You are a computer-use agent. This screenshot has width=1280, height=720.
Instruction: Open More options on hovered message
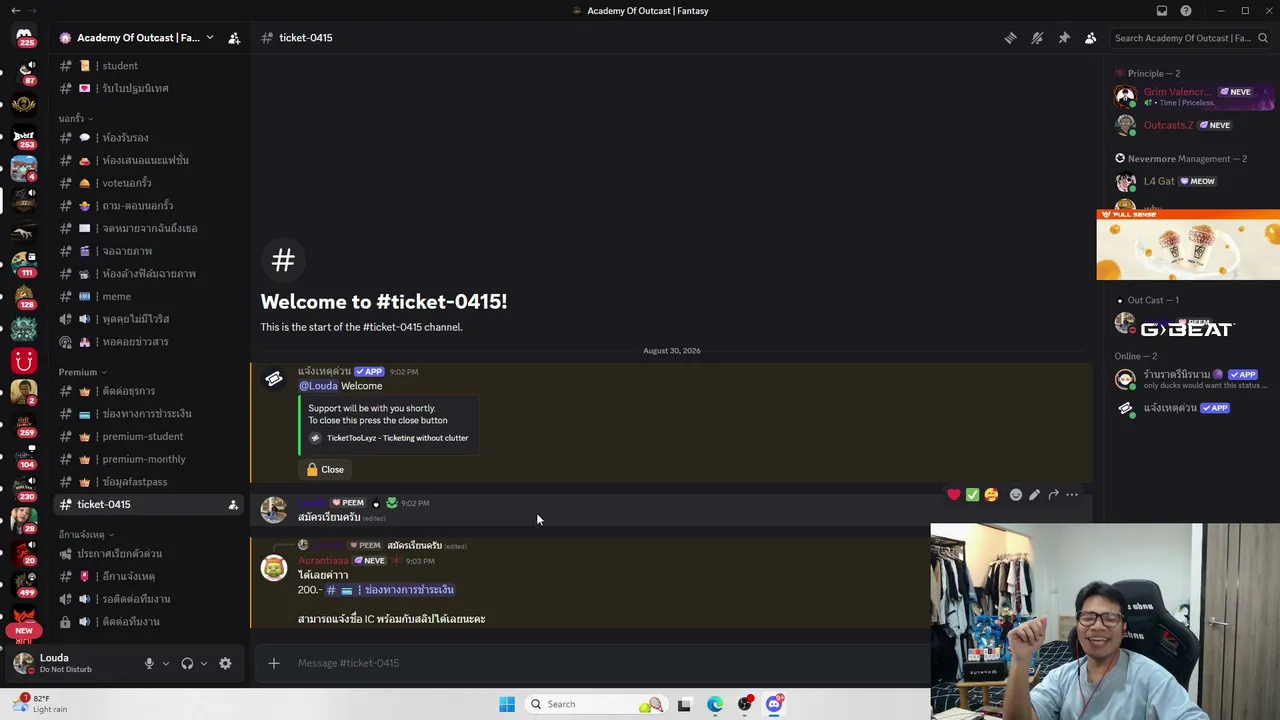(1072, 495)
